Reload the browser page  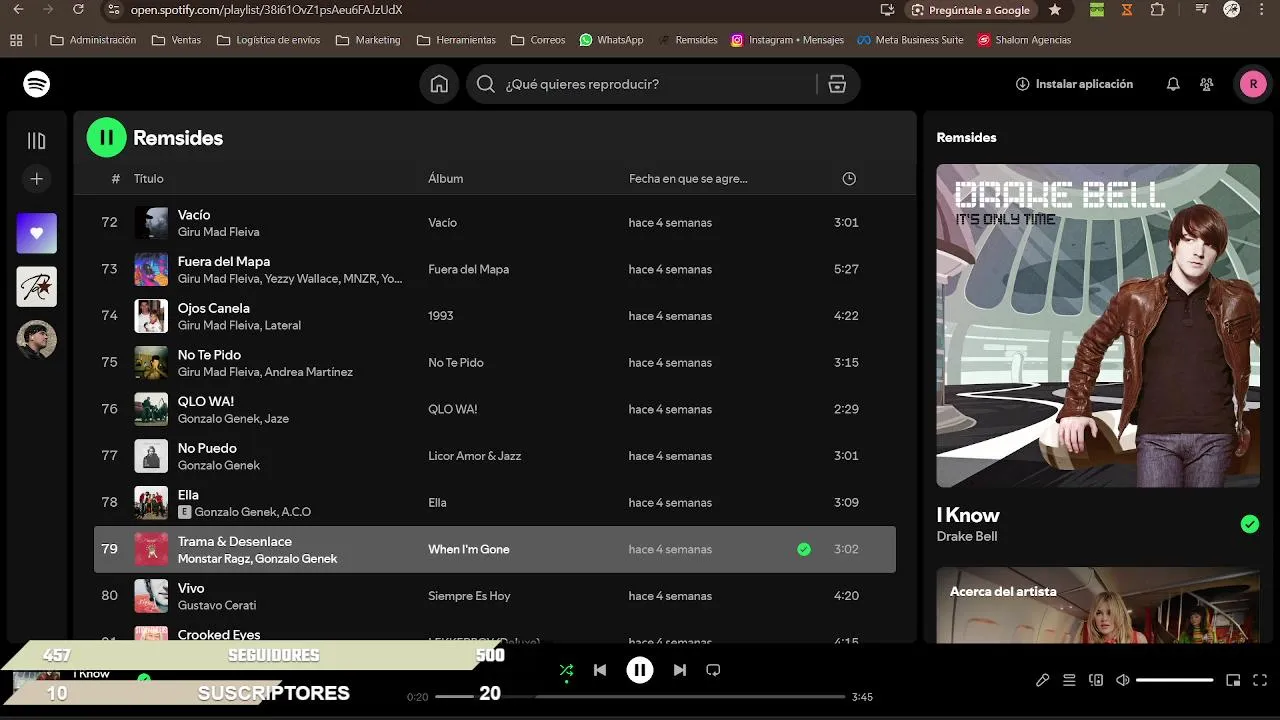coord(79,10)
